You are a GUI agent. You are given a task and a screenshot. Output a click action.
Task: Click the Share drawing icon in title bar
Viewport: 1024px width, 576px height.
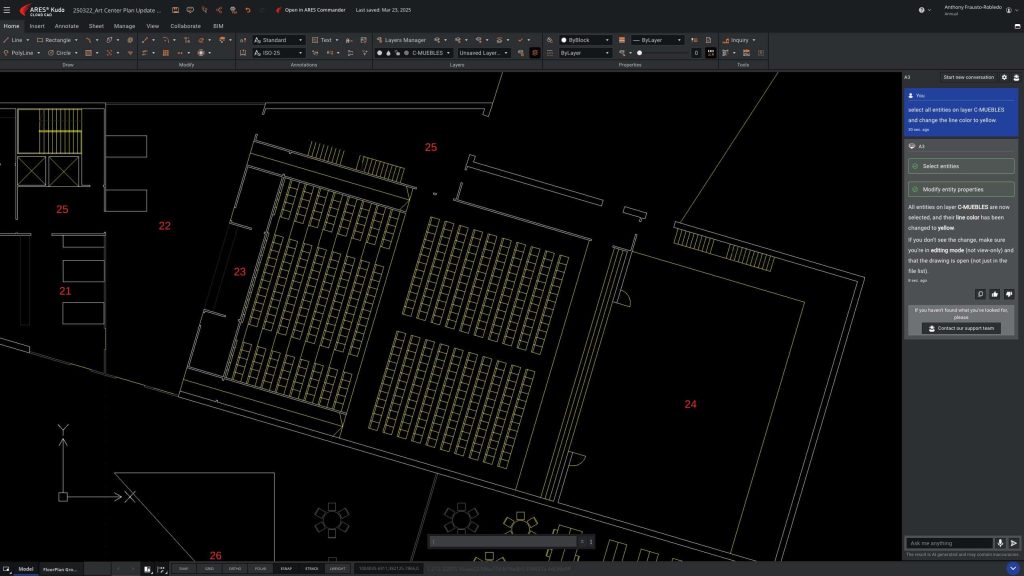[x=219, y=10]
